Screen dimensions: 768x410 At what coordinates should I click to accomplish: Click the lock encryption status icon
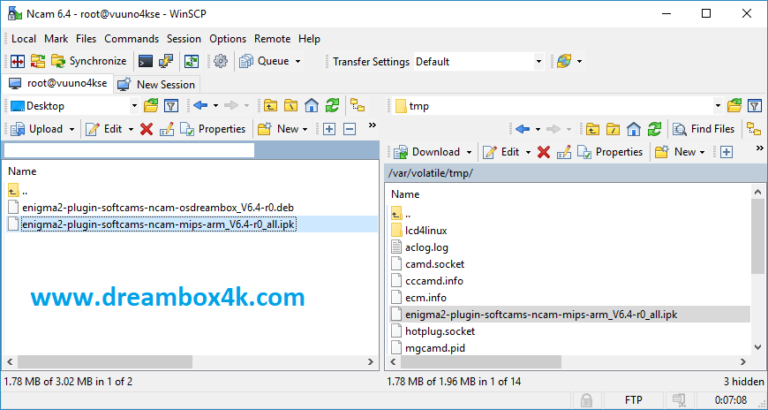click(586, 400)
